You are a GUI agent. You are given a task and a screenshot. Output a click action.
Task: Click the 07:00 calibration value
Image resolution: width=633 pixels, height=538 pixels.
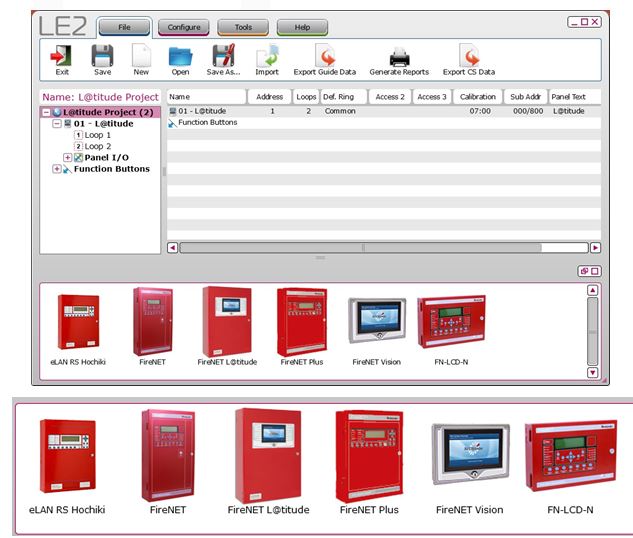480,111
